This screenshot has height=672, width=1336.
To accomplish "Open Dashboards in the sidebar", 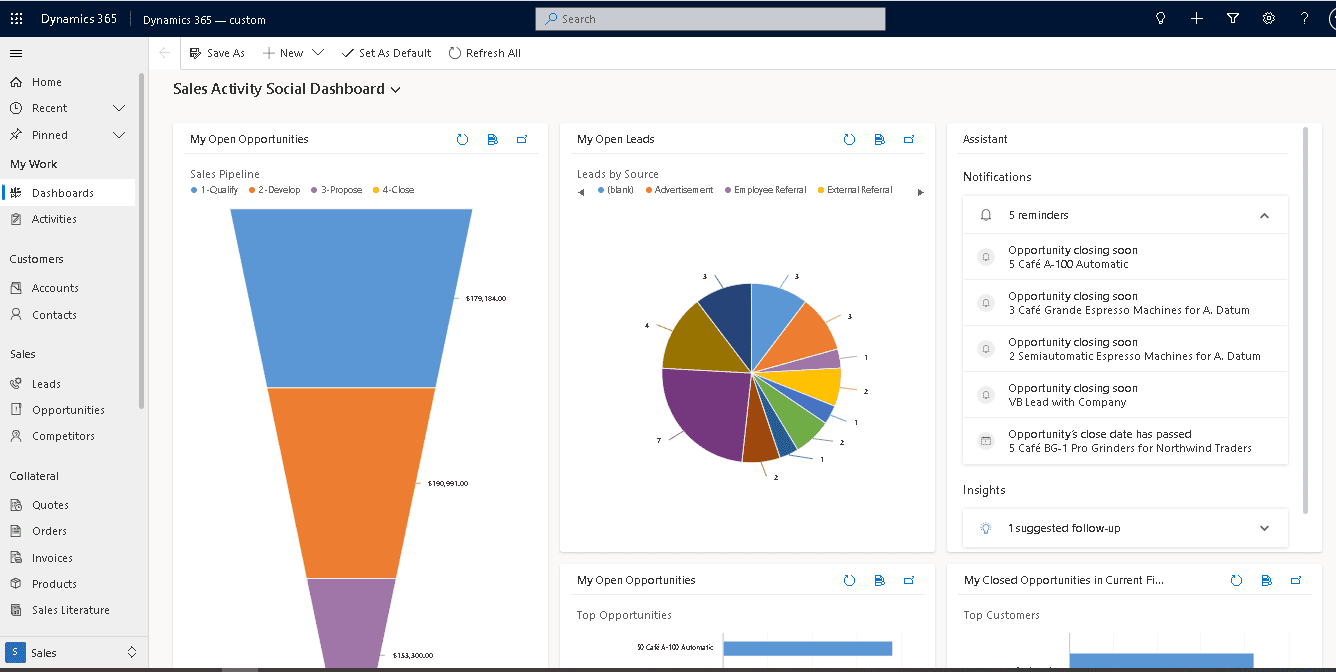I will (68, 193).
